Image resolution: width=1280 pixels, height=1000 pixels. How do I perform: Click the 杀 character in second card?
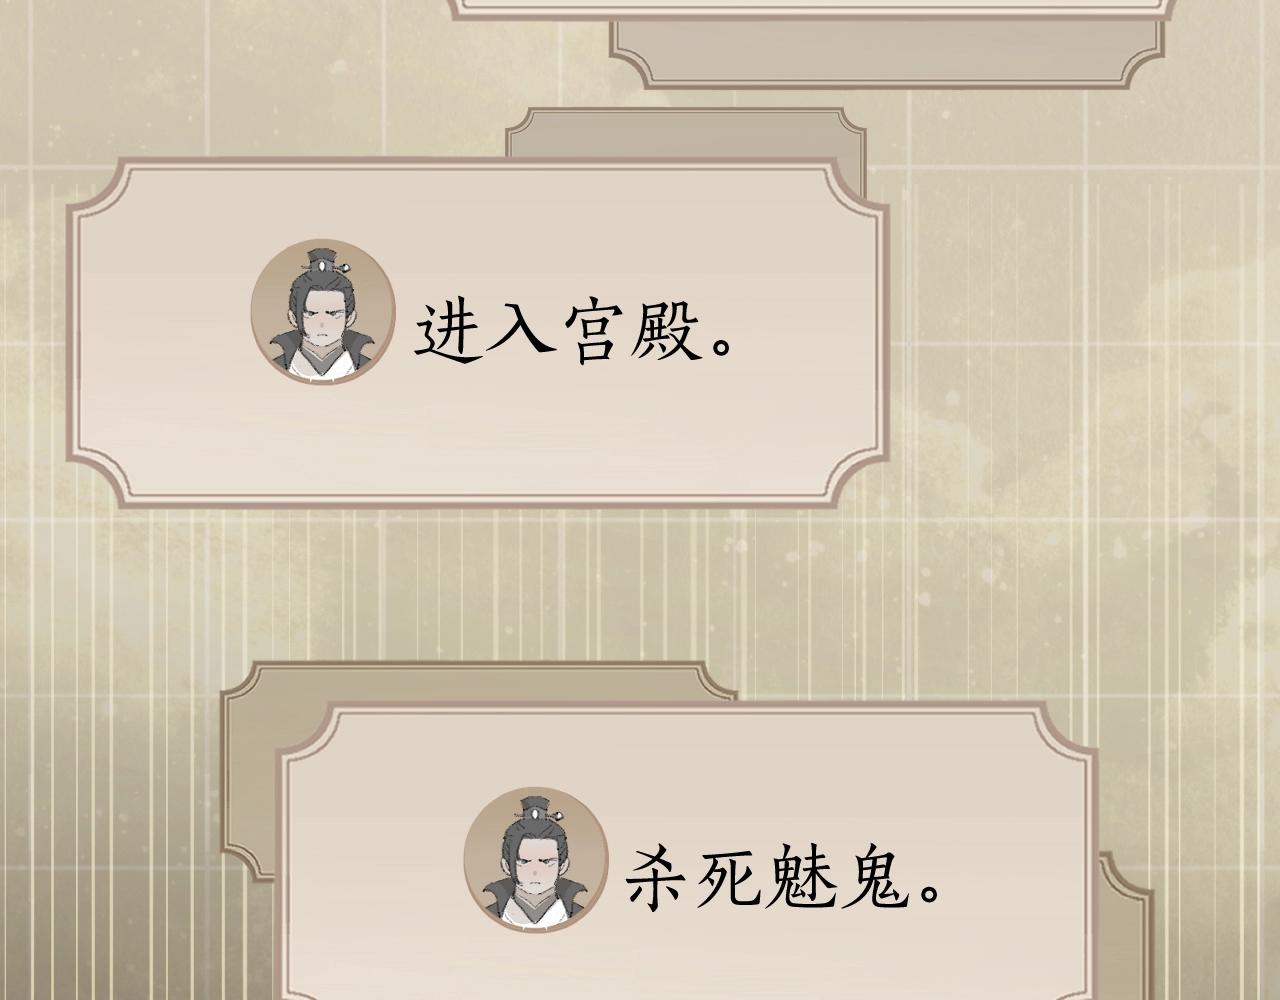[658, 879]
